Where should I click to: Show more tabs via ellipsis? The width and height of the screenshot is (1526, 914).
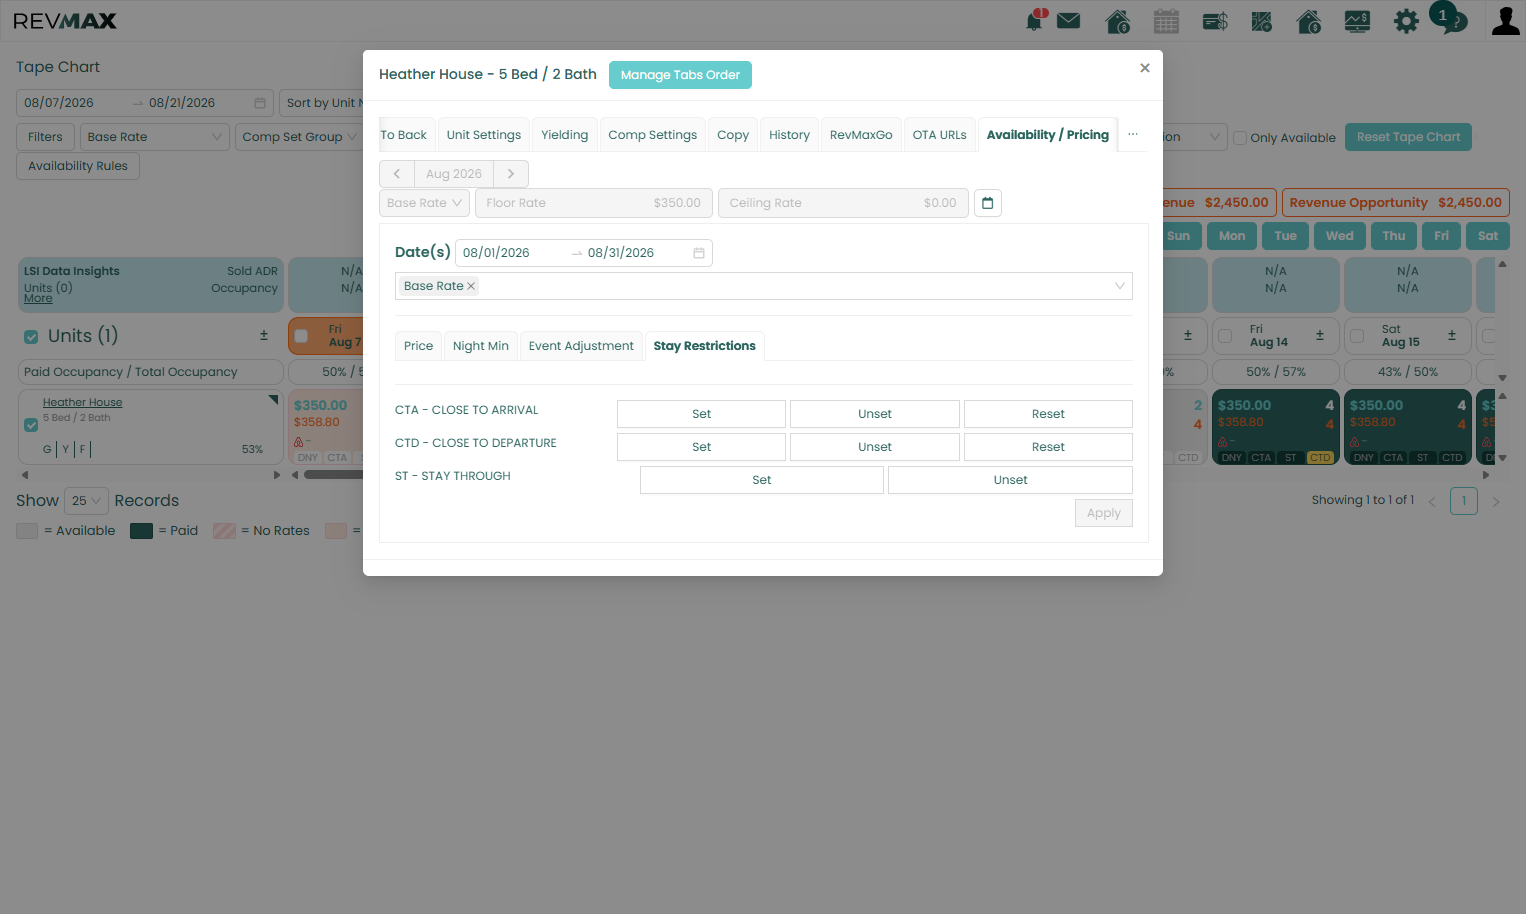pyautogui.click(x=1133, y=135)
